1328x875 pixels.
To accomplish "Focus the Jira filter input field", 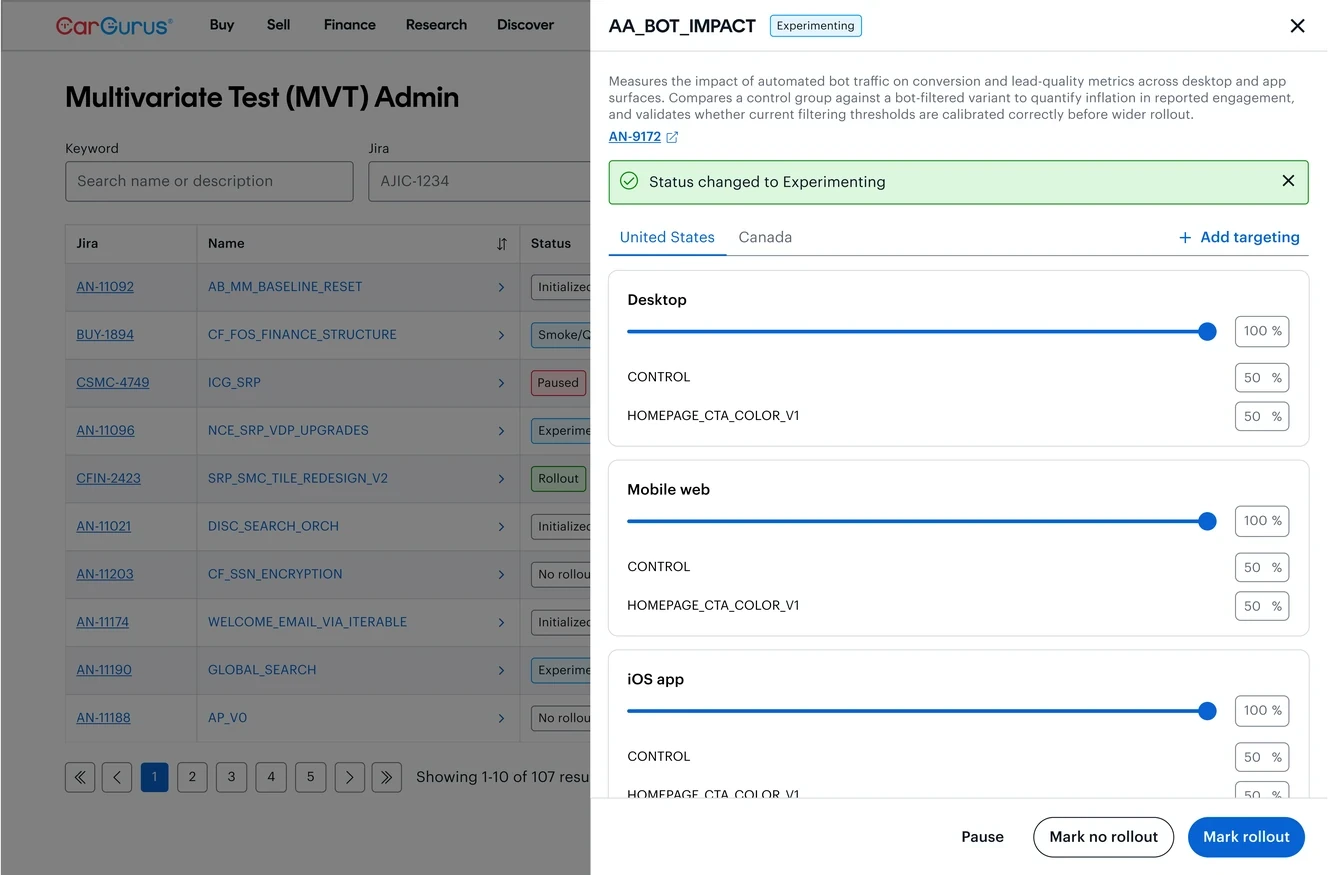I will pyautogui.click(x=480, y=182).
